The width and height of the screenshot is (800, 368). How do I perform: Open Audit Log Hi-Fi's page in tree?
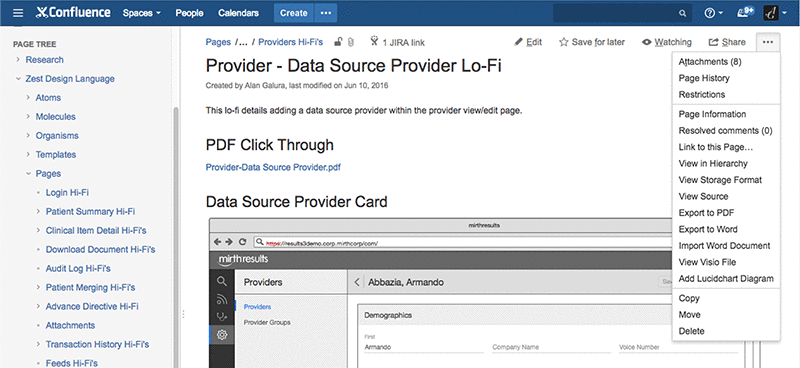(x=78, y=268)
